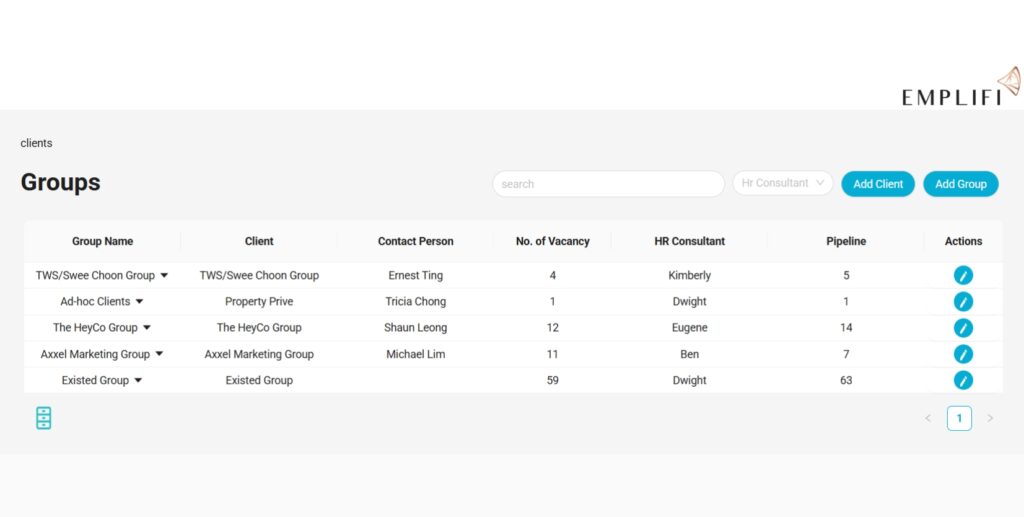This screenshot has height=517, width=1024.
Task: Click edit pencil for Ad-hoc Clients
Action: (963, 302)
